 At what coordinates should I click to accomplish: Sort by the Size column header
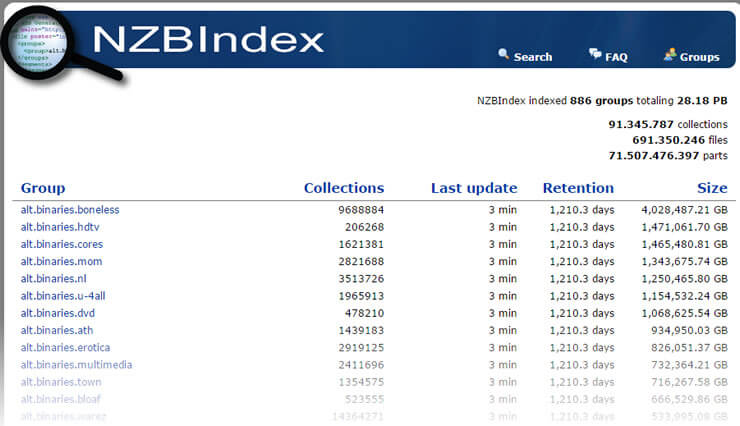[712, 188]
